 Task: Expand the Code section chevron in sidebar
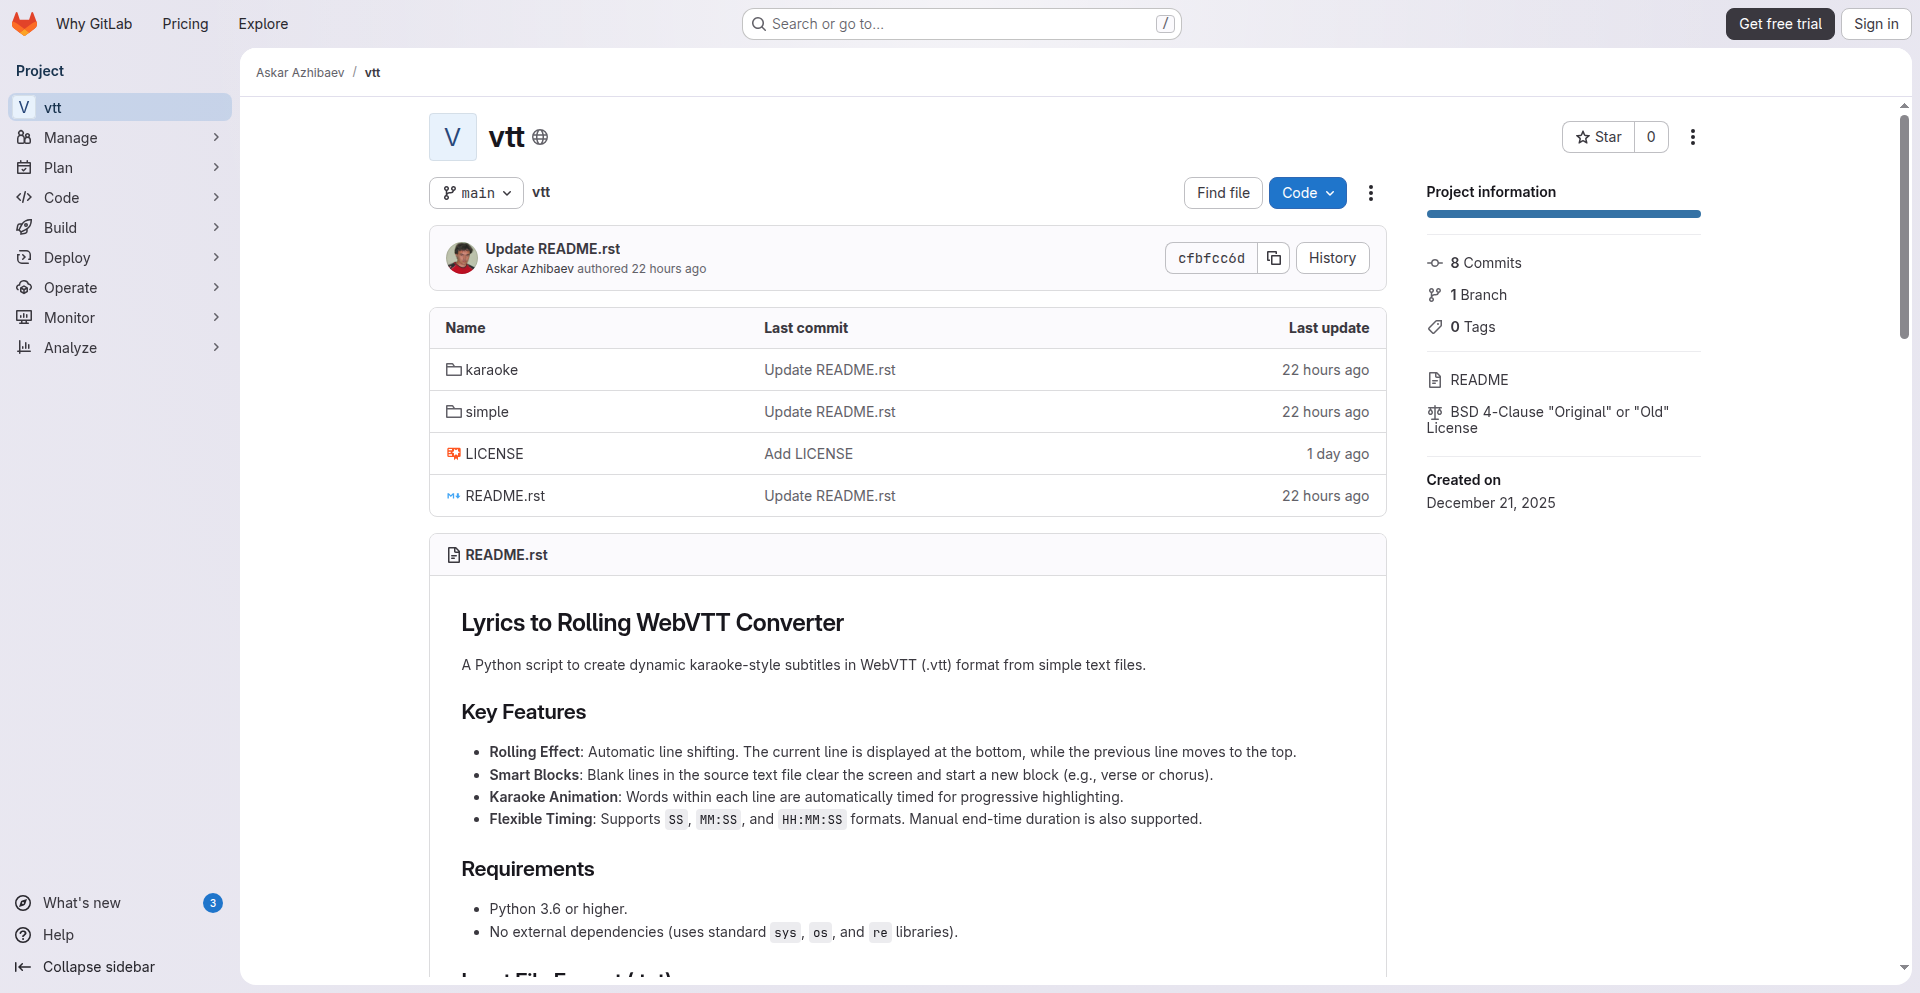point(216,197)
